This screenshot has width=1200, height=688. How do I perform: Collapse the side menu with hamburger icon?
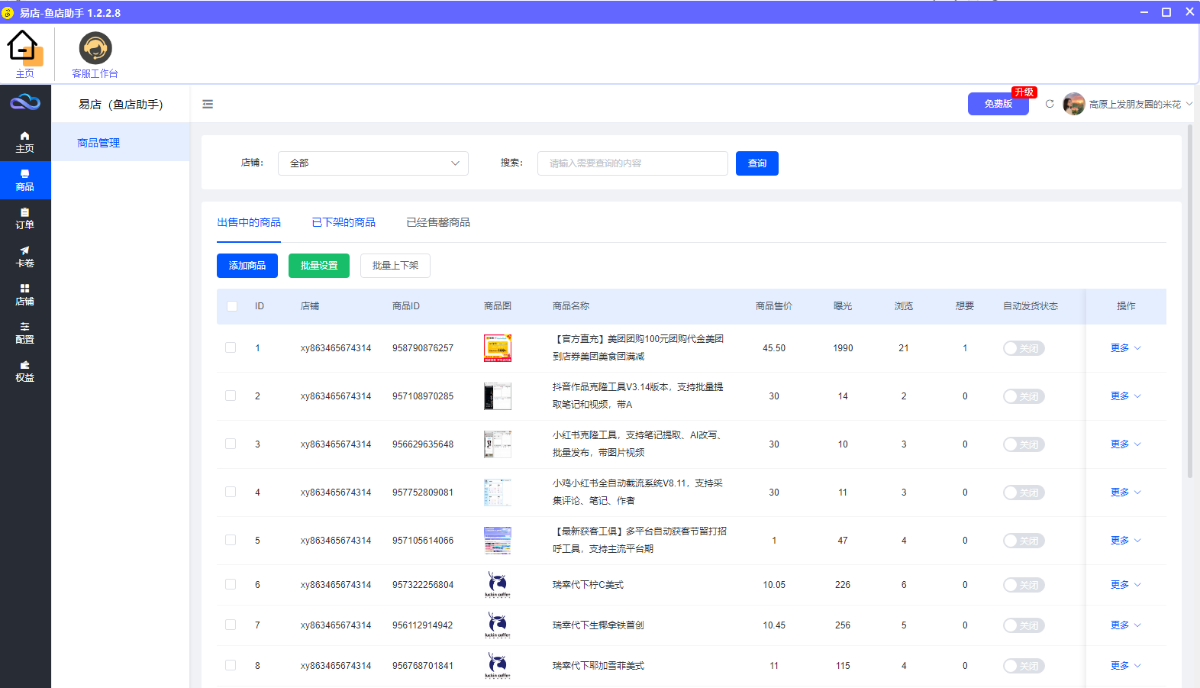tap(208, 104)
